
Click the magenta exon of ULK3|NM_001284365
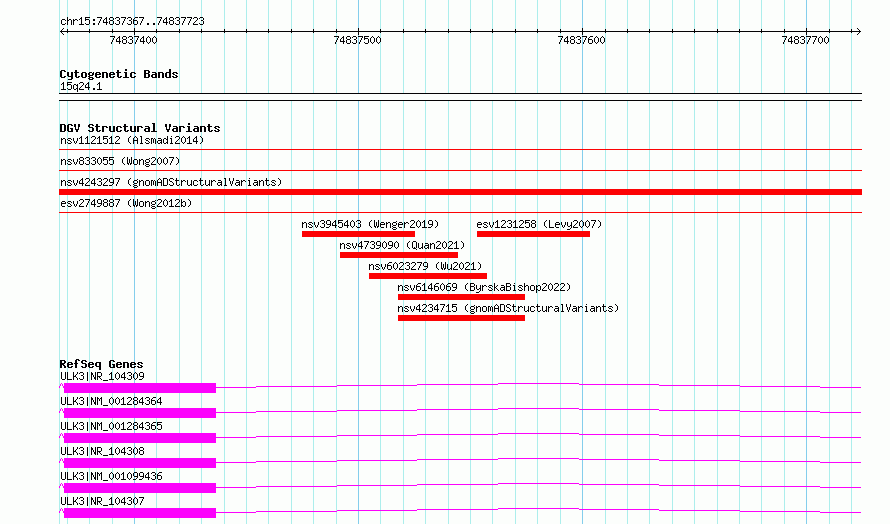coord(140,438)
